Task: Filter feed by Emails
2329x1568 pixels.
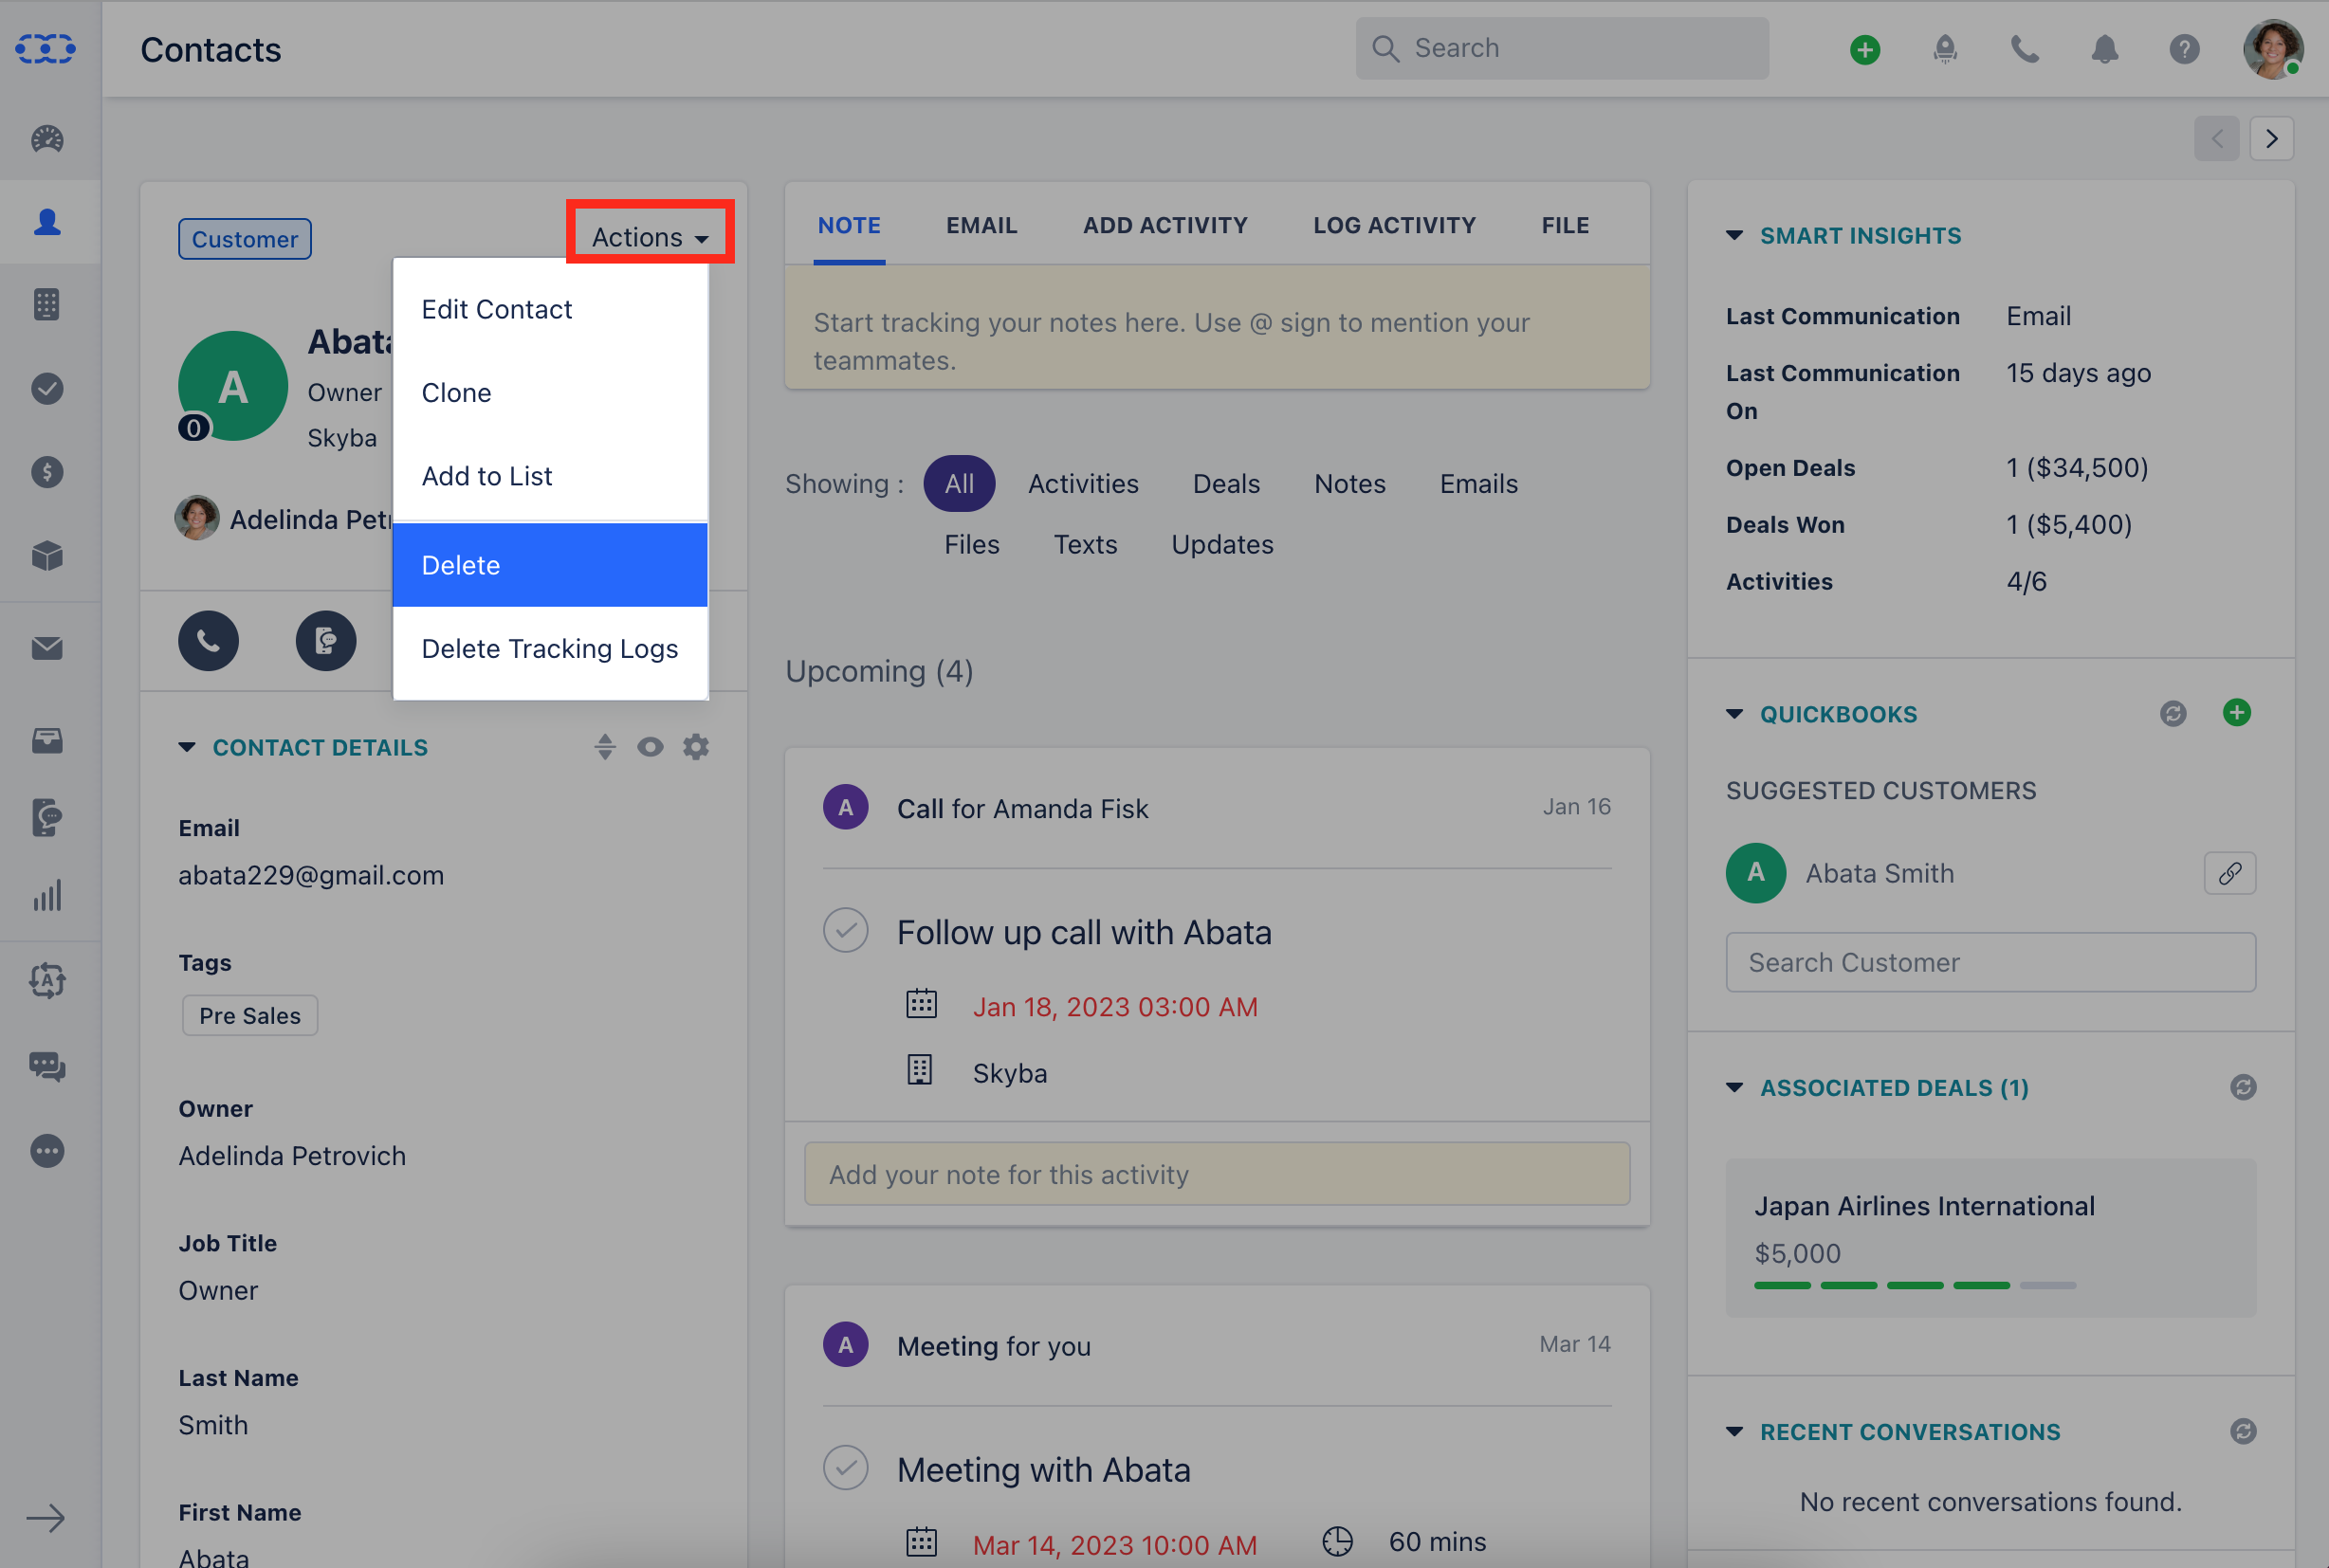Action: coord(1478,484)
